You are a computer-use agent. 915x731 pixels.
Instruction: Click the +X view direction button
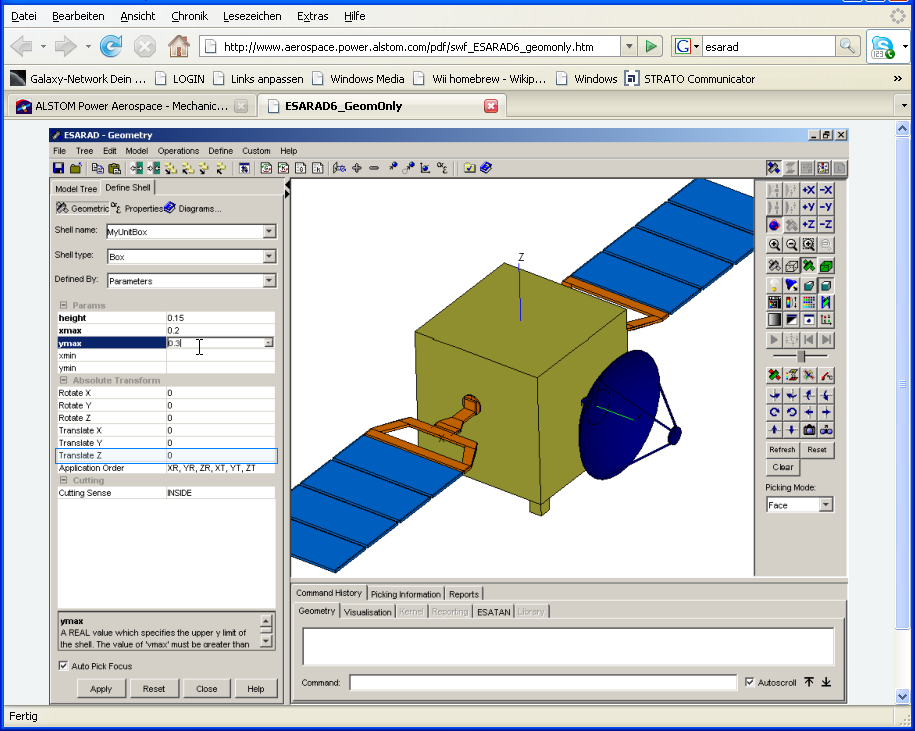pyautogui.click(x=809, y=190)
